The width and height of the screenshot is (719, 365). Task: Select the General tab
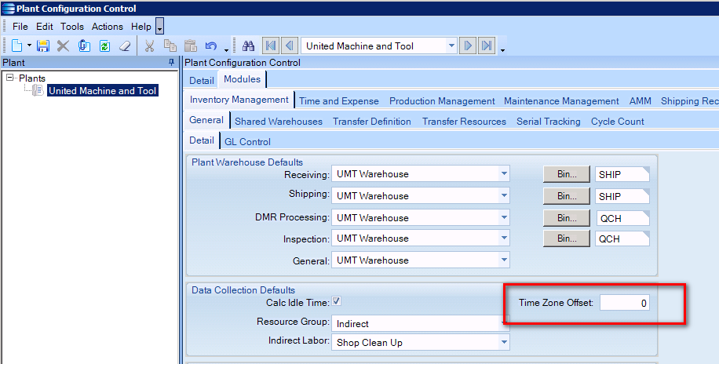206,120
